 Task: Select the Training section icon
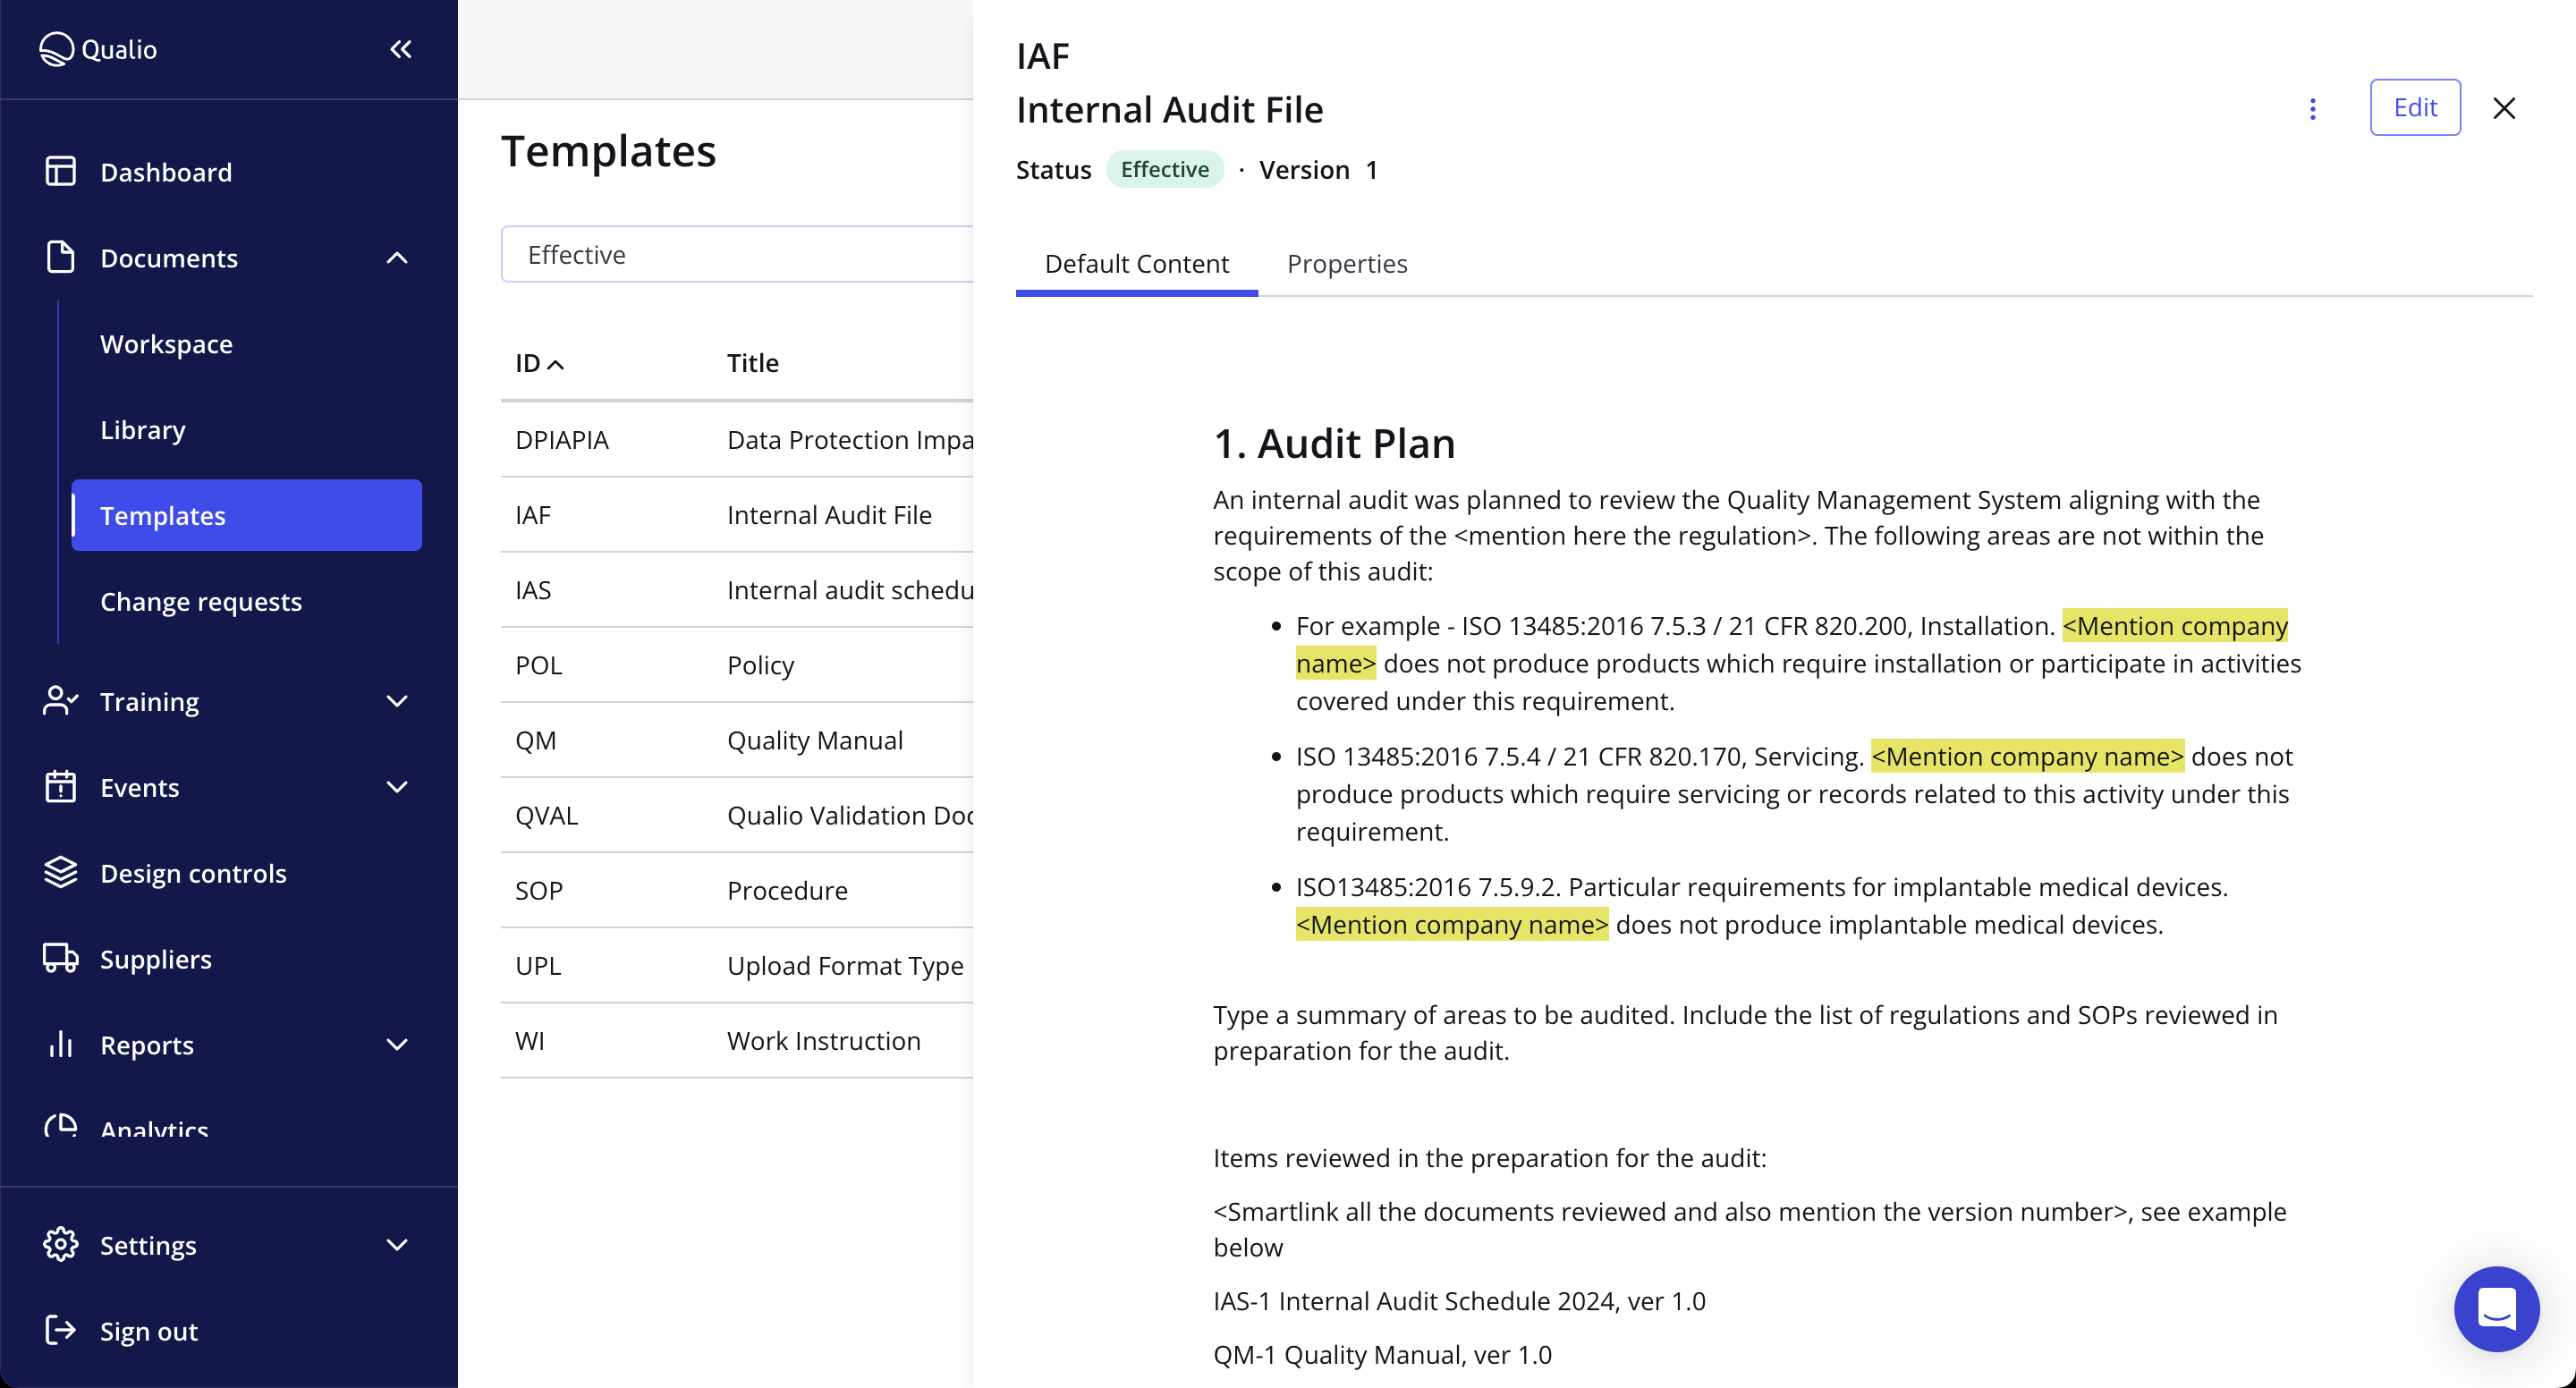pyautogui.click(x=60, y=701)
